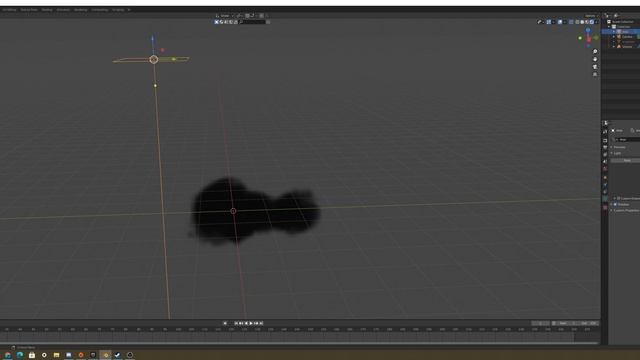The height and width of the screenshot is (360, 640).
Task: Open the Texture Paint workspace tab
Action: (29, 9)
